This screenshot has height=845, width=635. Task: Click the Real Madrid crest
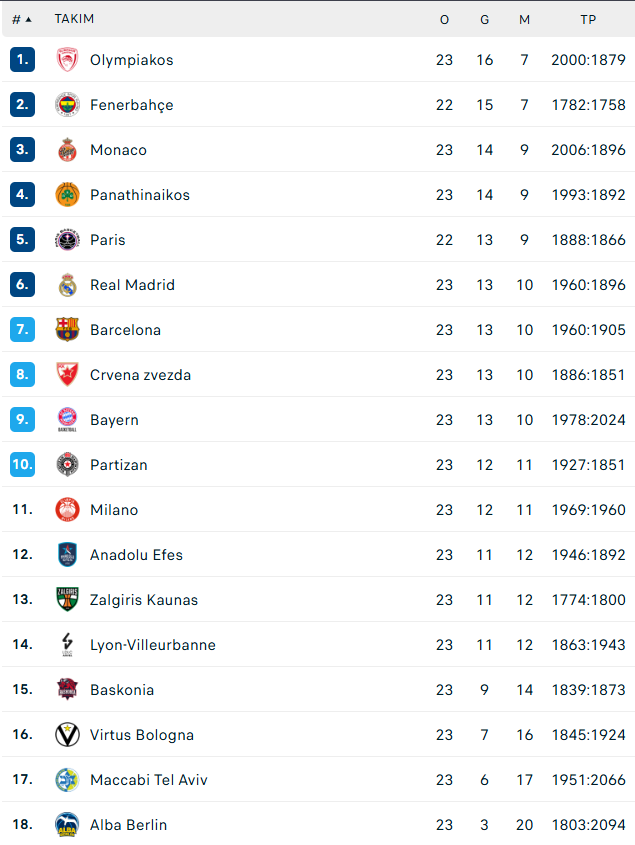click(x=67, y=285)
